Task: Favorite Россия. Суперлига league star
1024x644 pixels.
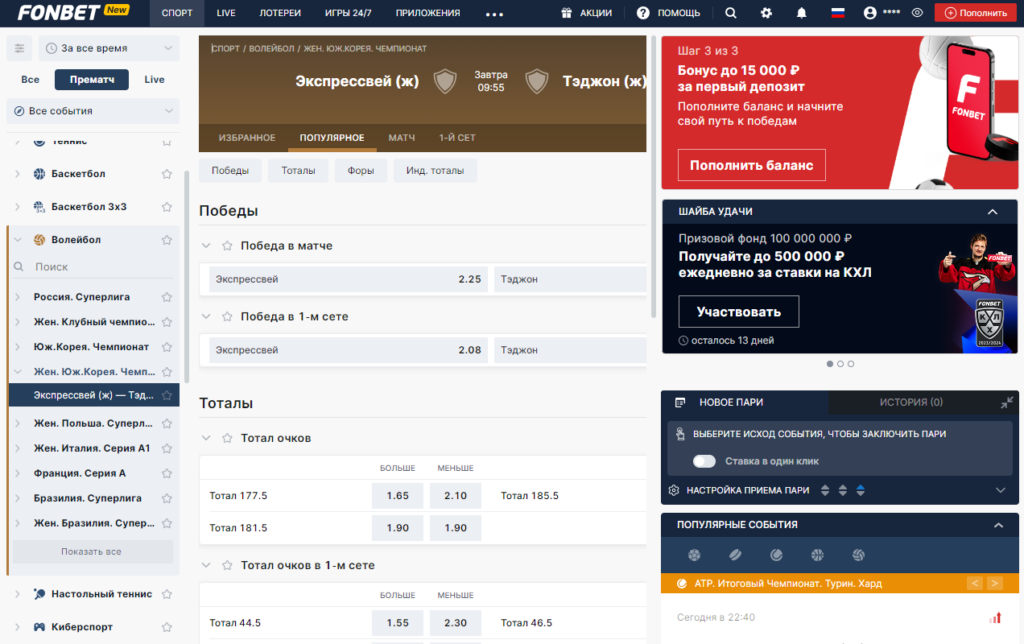Action: click(167, 297)
